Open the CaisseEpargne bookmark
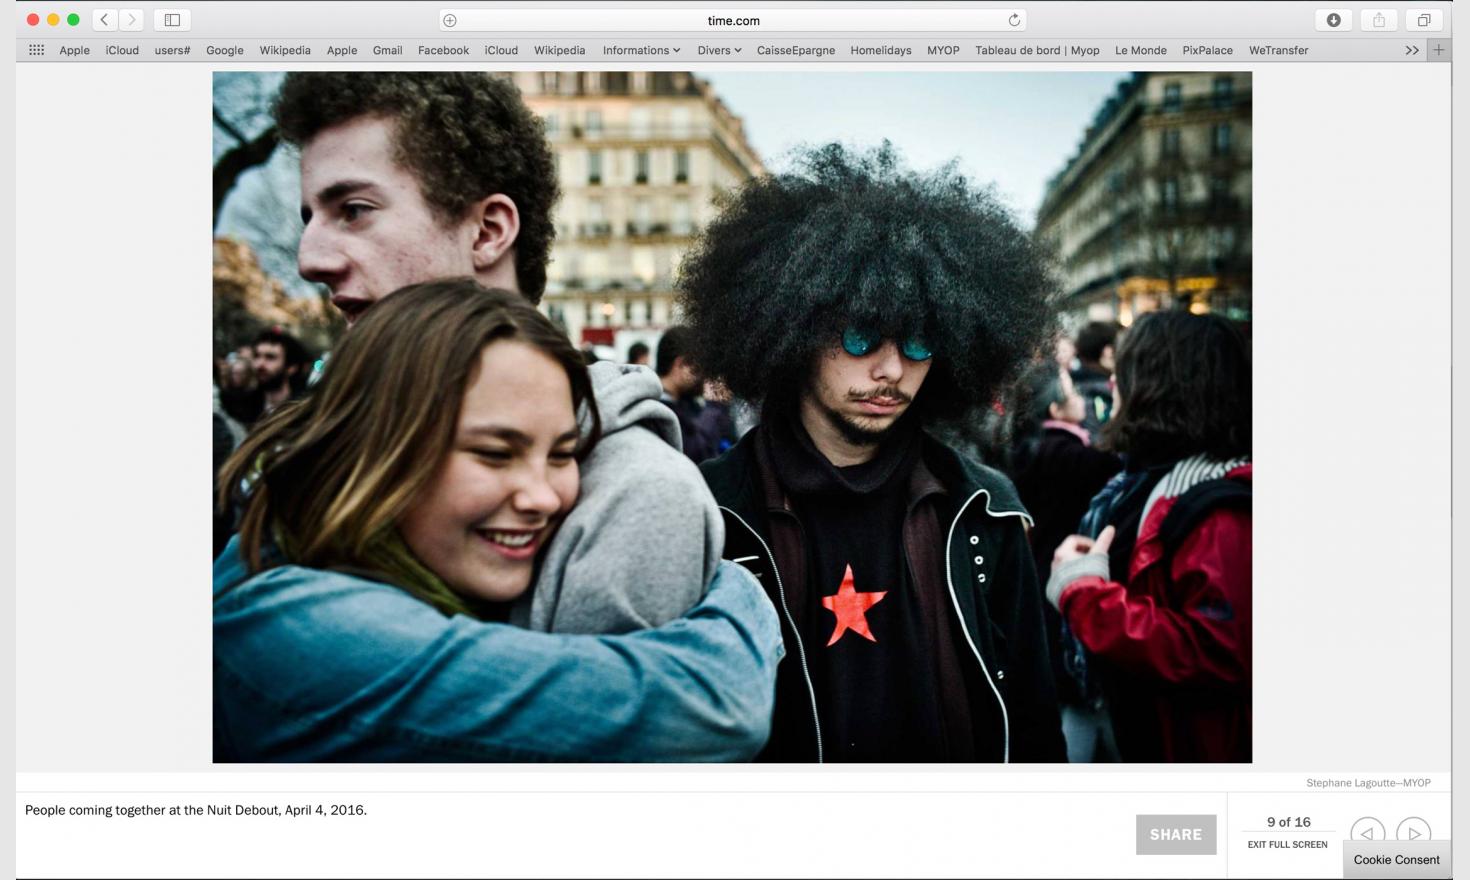The height and width of the screenshot is (880, 1470). point(796,50)
